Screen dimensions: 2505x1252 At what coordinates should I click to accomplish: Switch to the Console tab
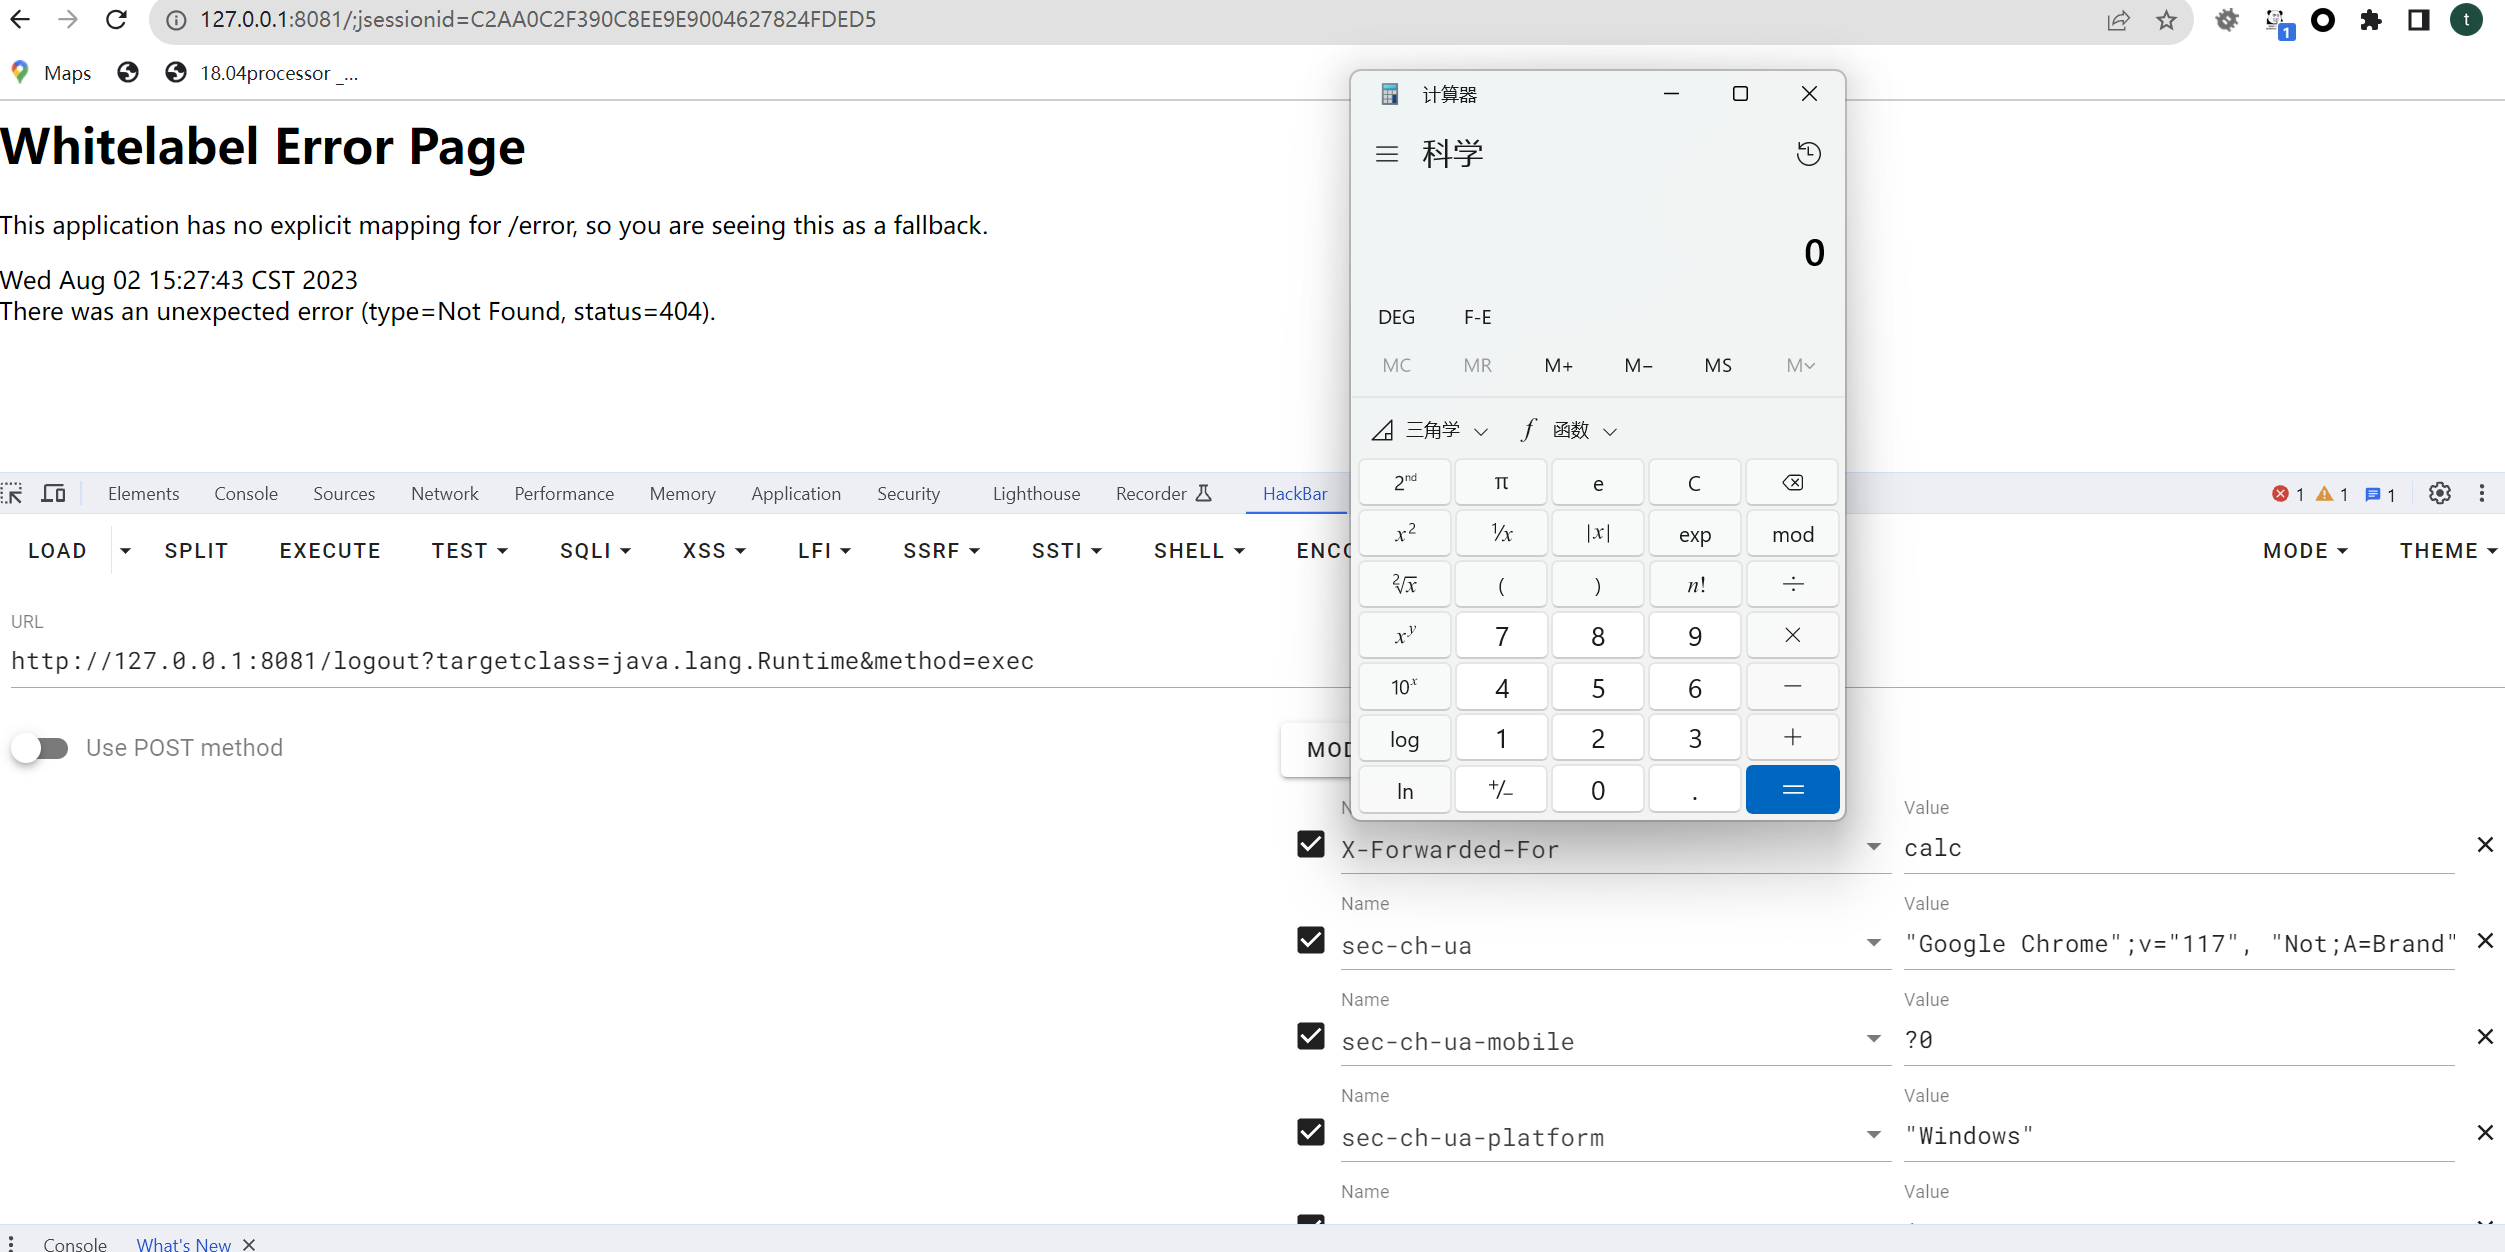(246, 493)
